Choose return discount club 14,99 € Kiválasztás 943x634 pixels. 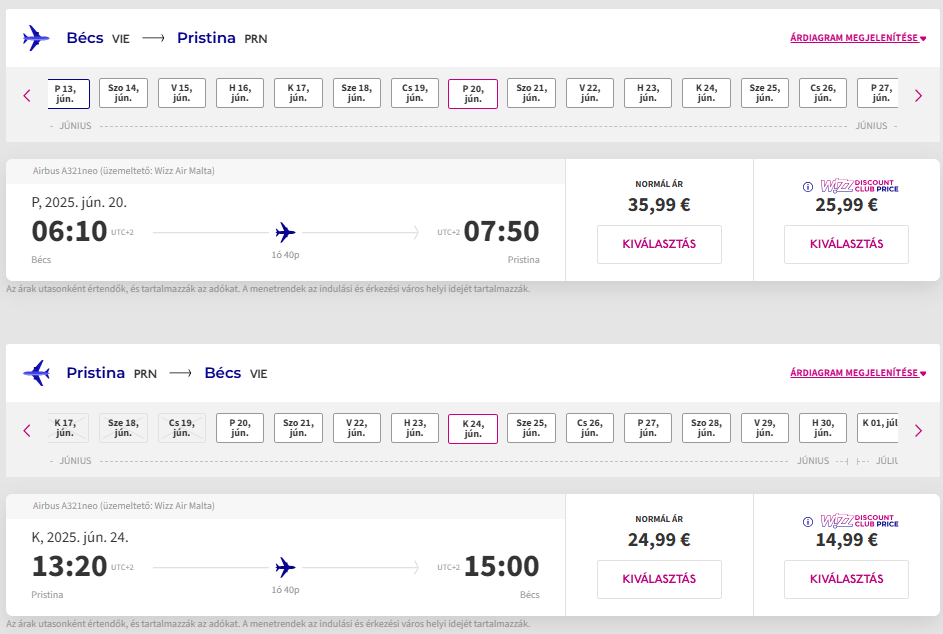(x=846, y=579)
